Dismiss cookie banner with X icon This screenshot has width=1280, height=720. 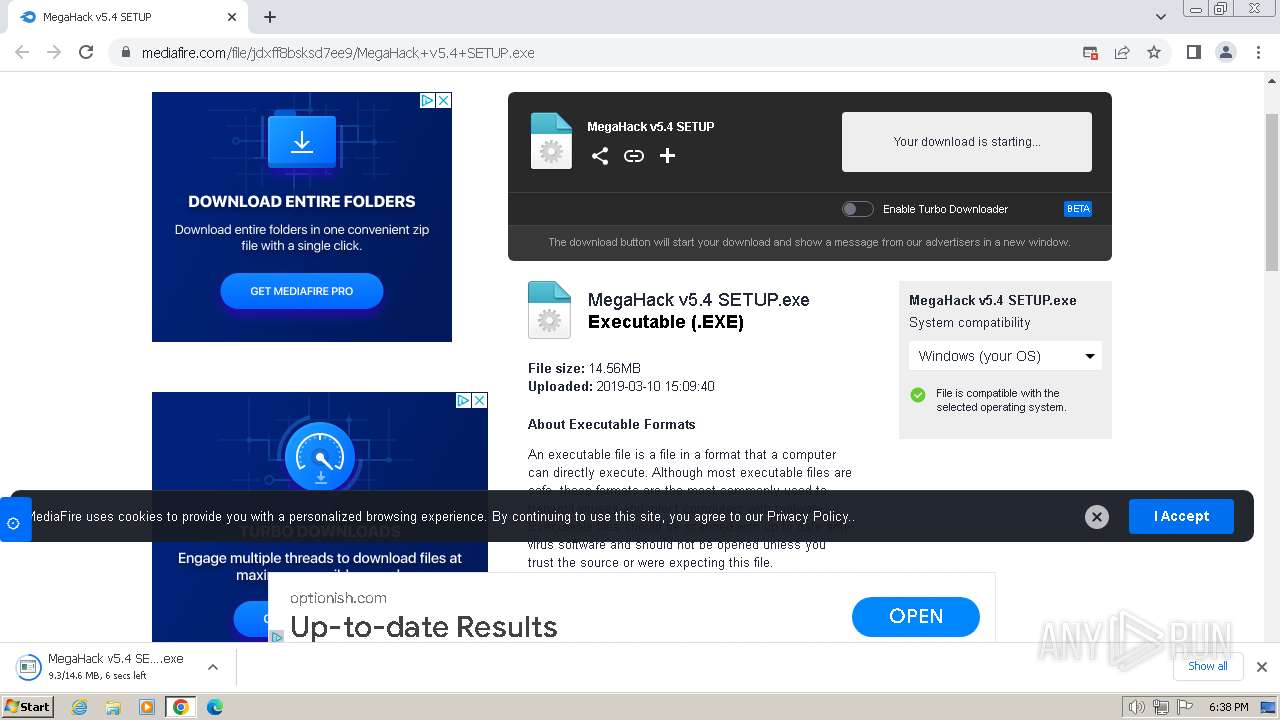[1097, 517]
